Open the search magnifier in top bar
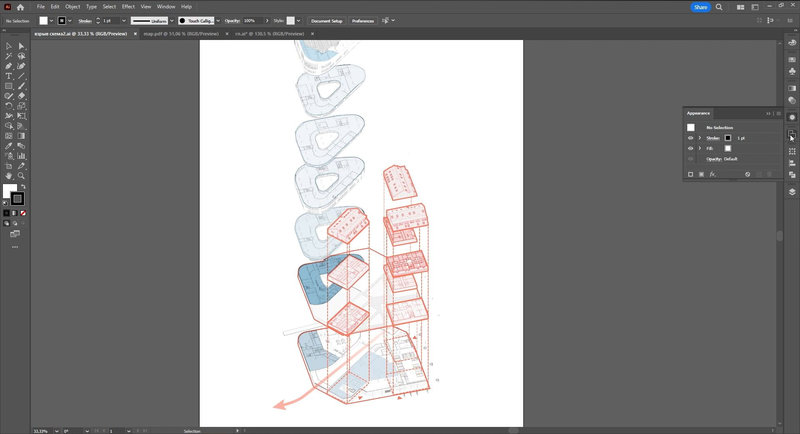The width and height of the screenshot is (800, 434). 719,7
